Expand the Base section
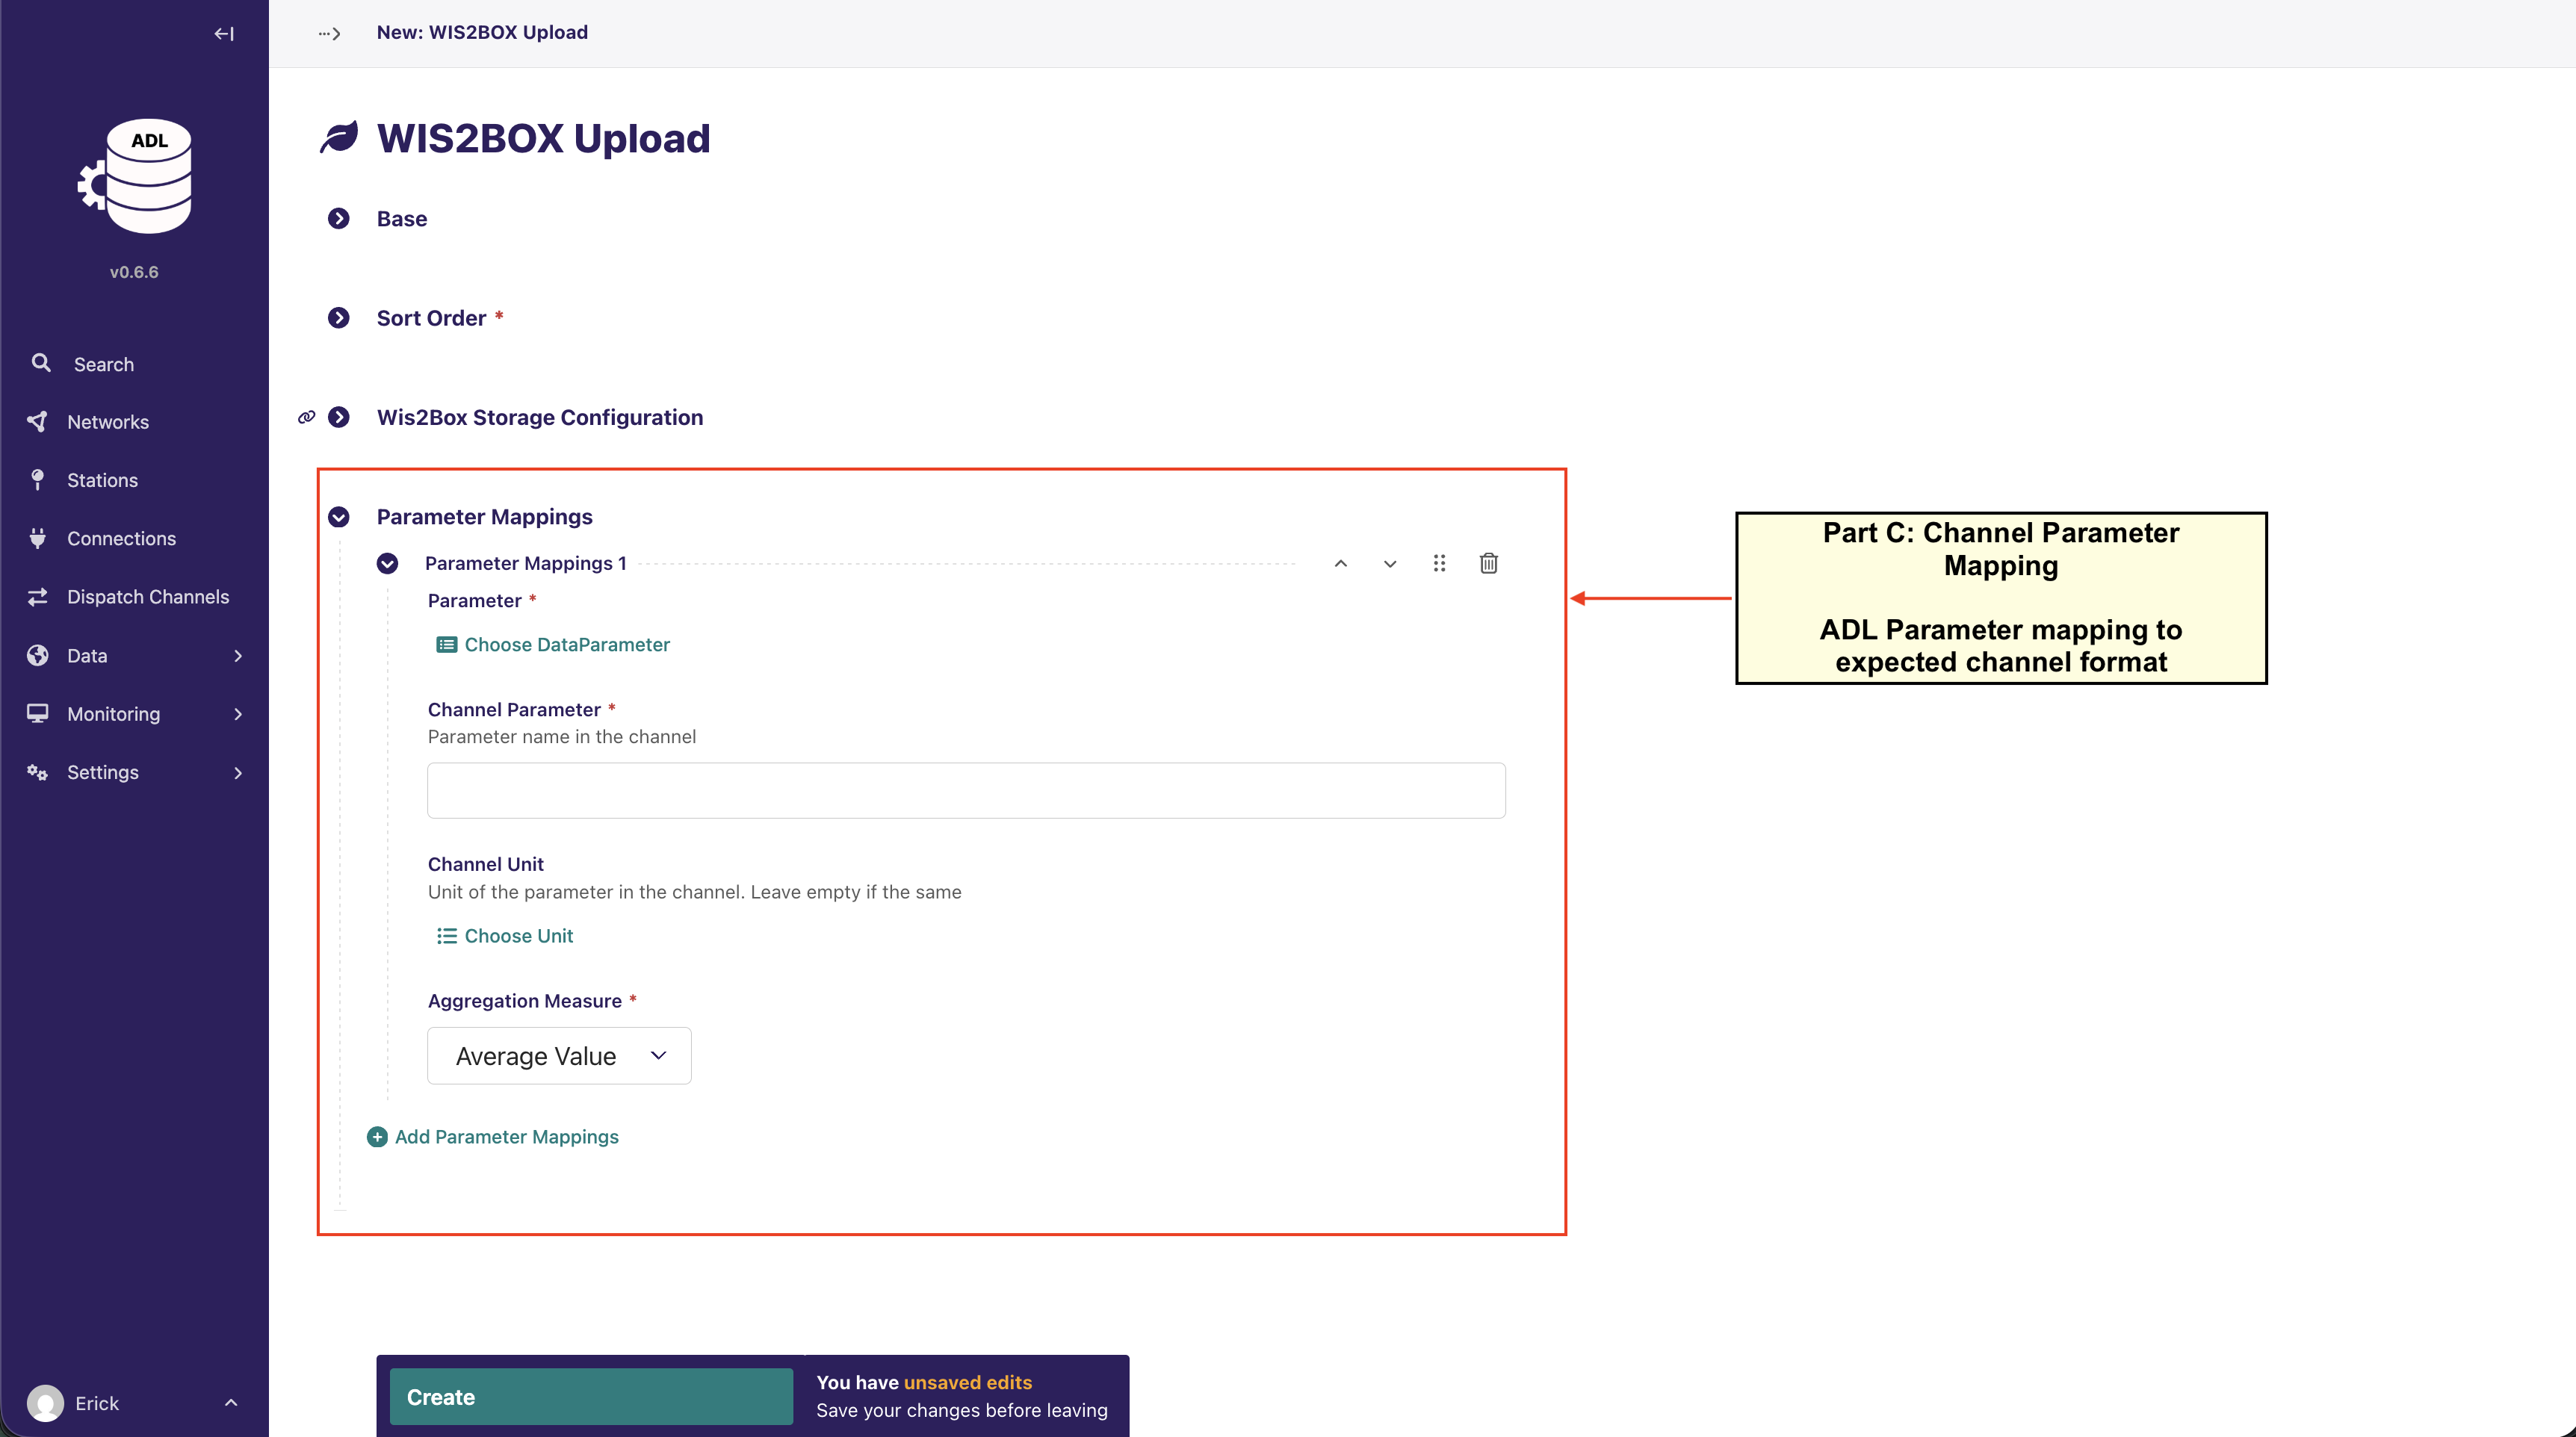 339,219
